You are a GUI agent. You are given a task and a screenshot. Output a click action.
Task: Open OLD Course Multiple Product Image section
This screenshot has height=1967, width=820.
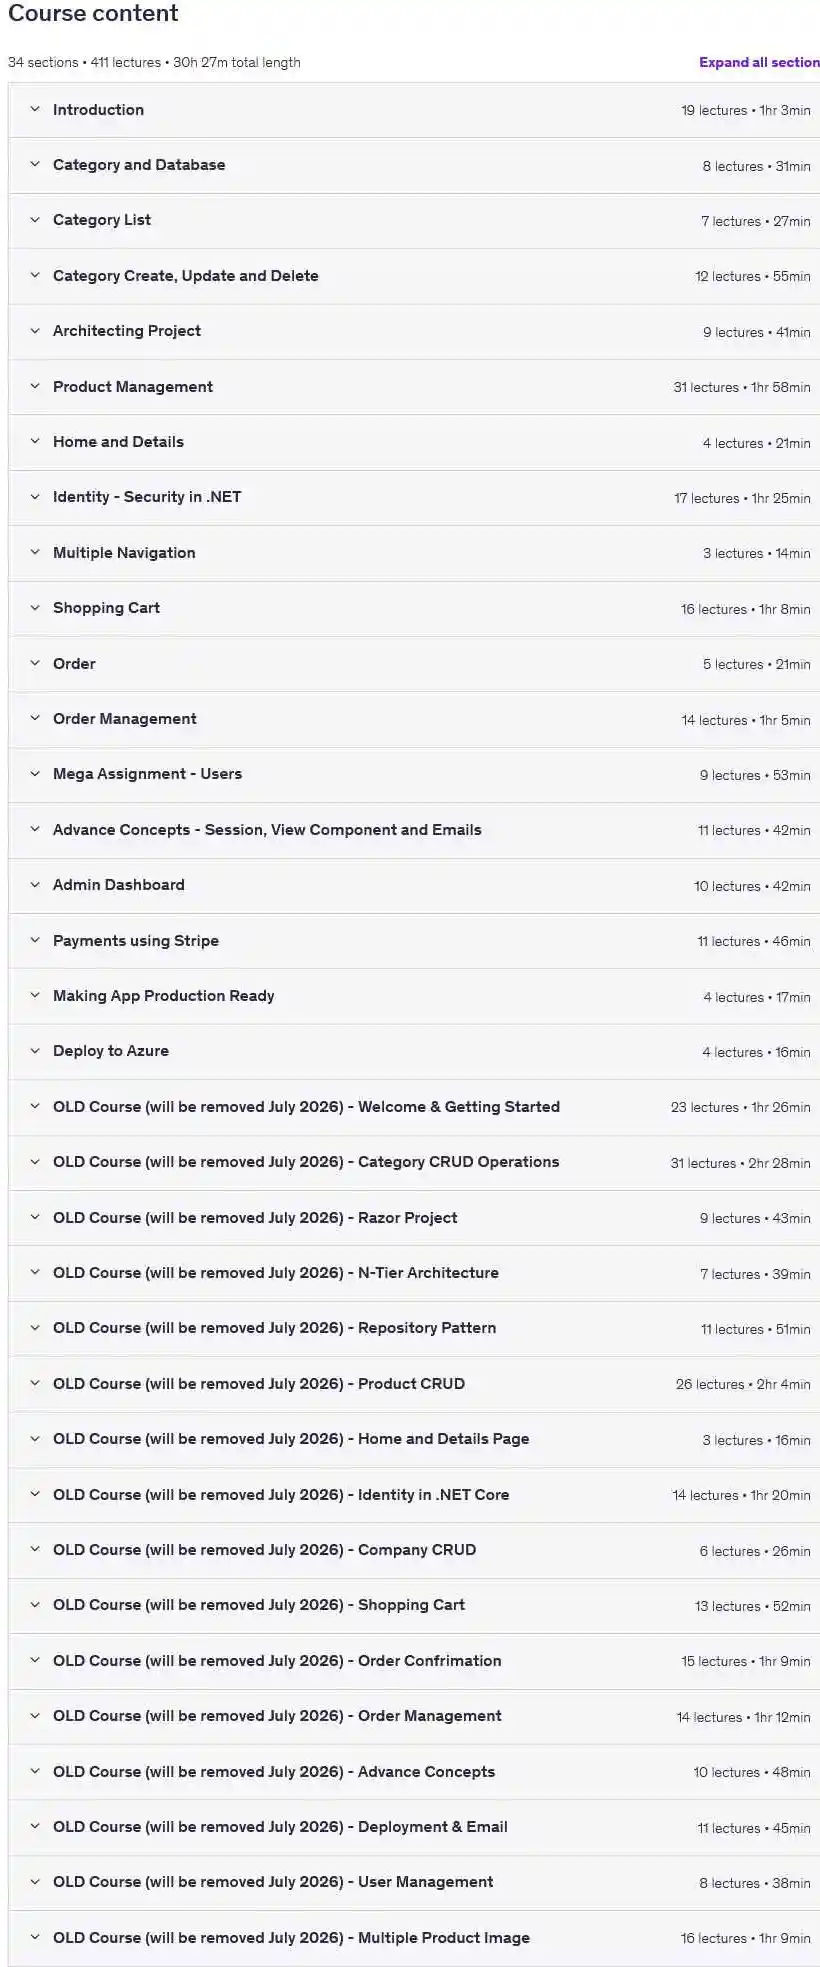click(x=414, y=1937)
